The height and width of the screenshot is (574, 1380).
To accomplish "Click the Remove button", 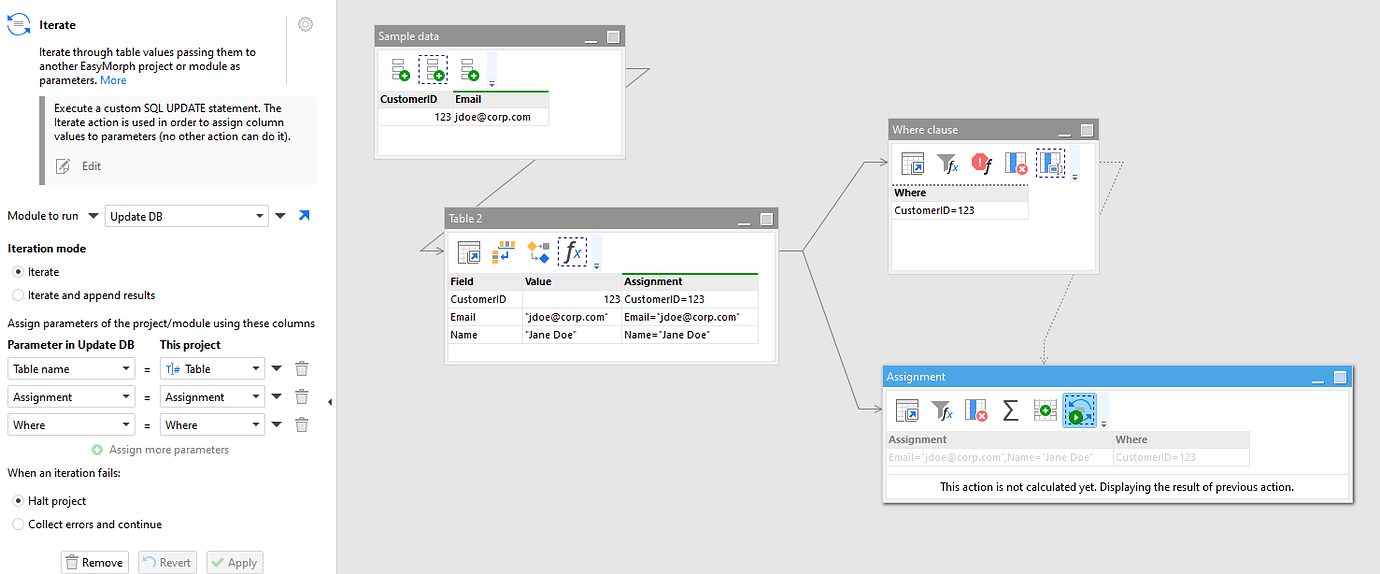I will click(x=94, y=562).
